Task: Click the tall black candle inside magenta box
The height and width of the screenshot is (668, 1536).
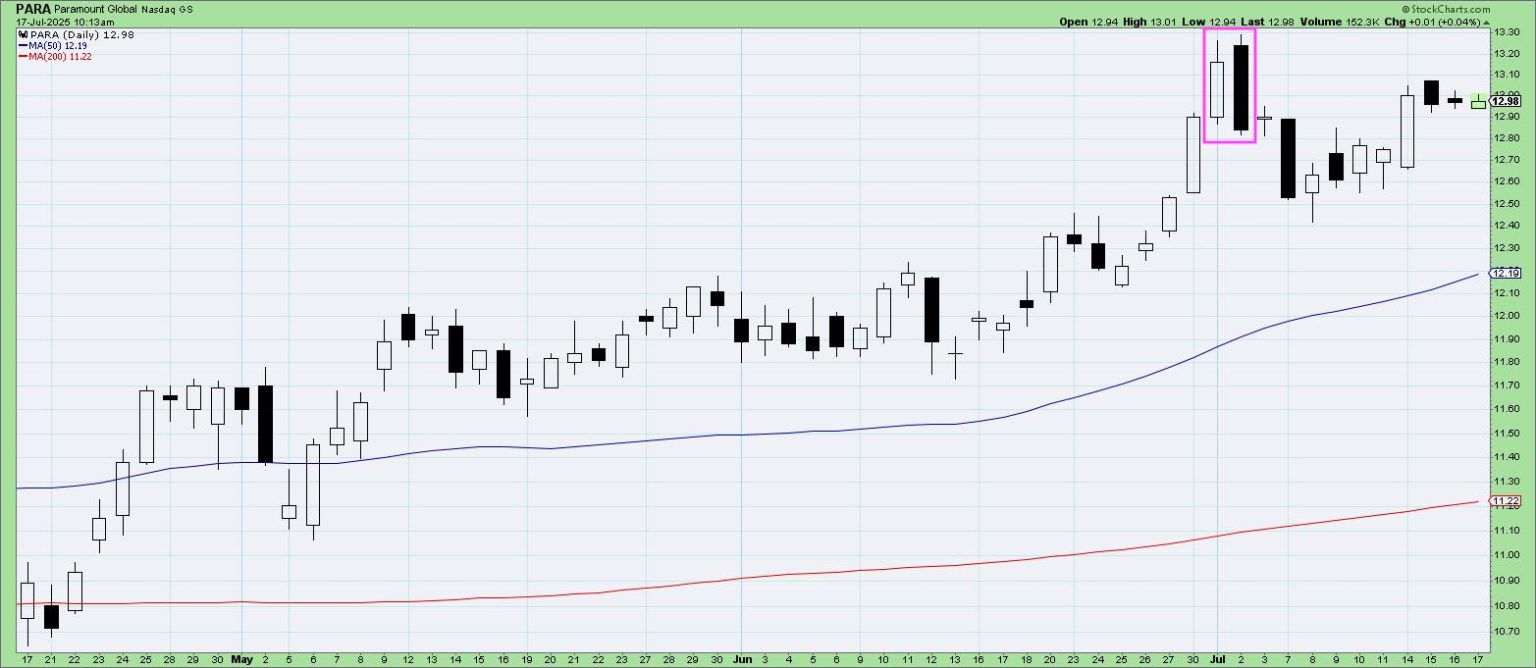Action: [1241, 88]
